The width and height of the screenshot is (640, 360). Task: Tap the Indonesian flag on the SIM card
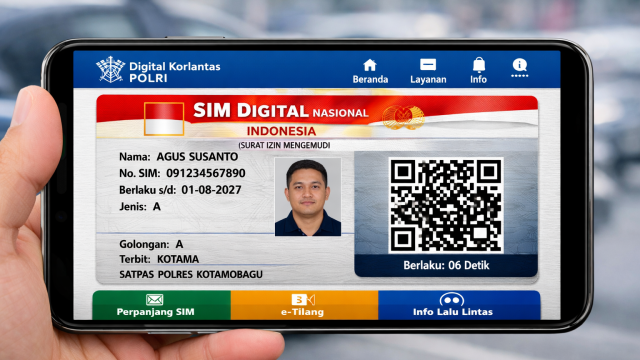pyautogui.click(x=164, y=119)
